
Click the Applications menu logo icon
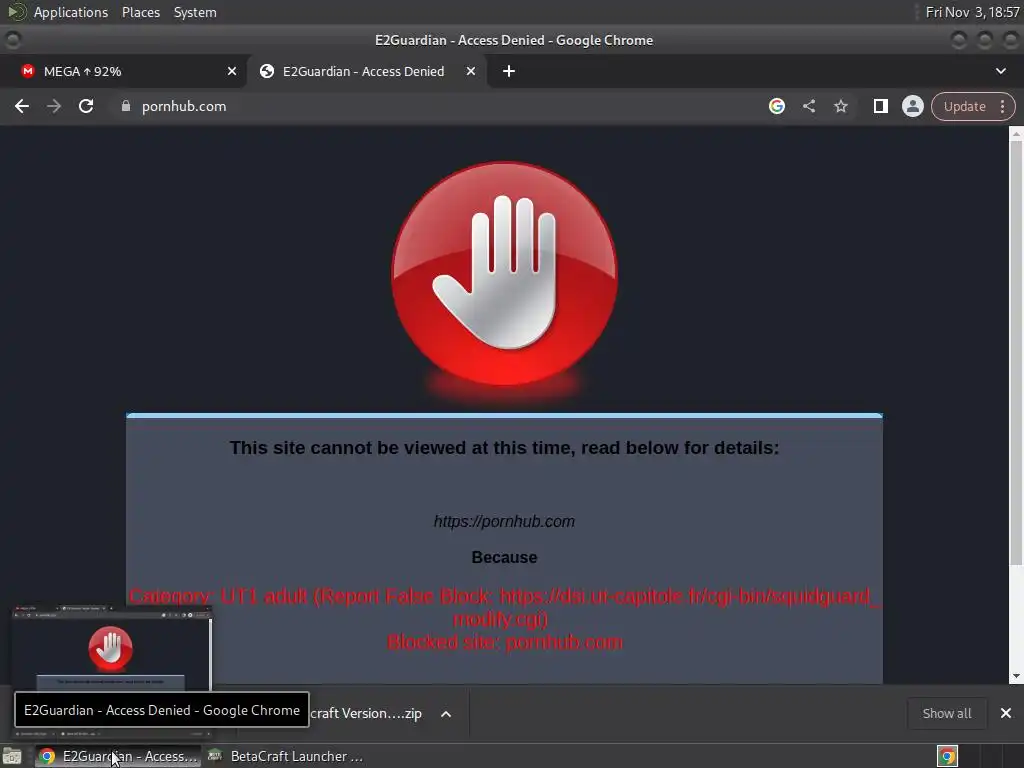[x=16, y=12]
